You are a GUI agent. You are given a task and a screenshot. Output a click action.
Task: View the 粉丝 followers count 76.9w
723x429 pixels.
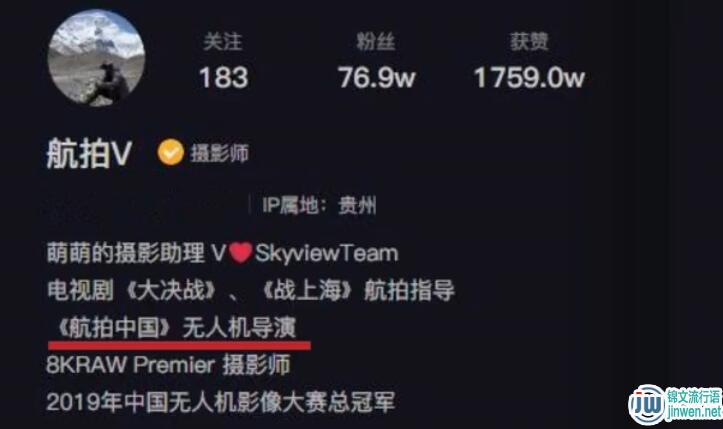(377, 77)
